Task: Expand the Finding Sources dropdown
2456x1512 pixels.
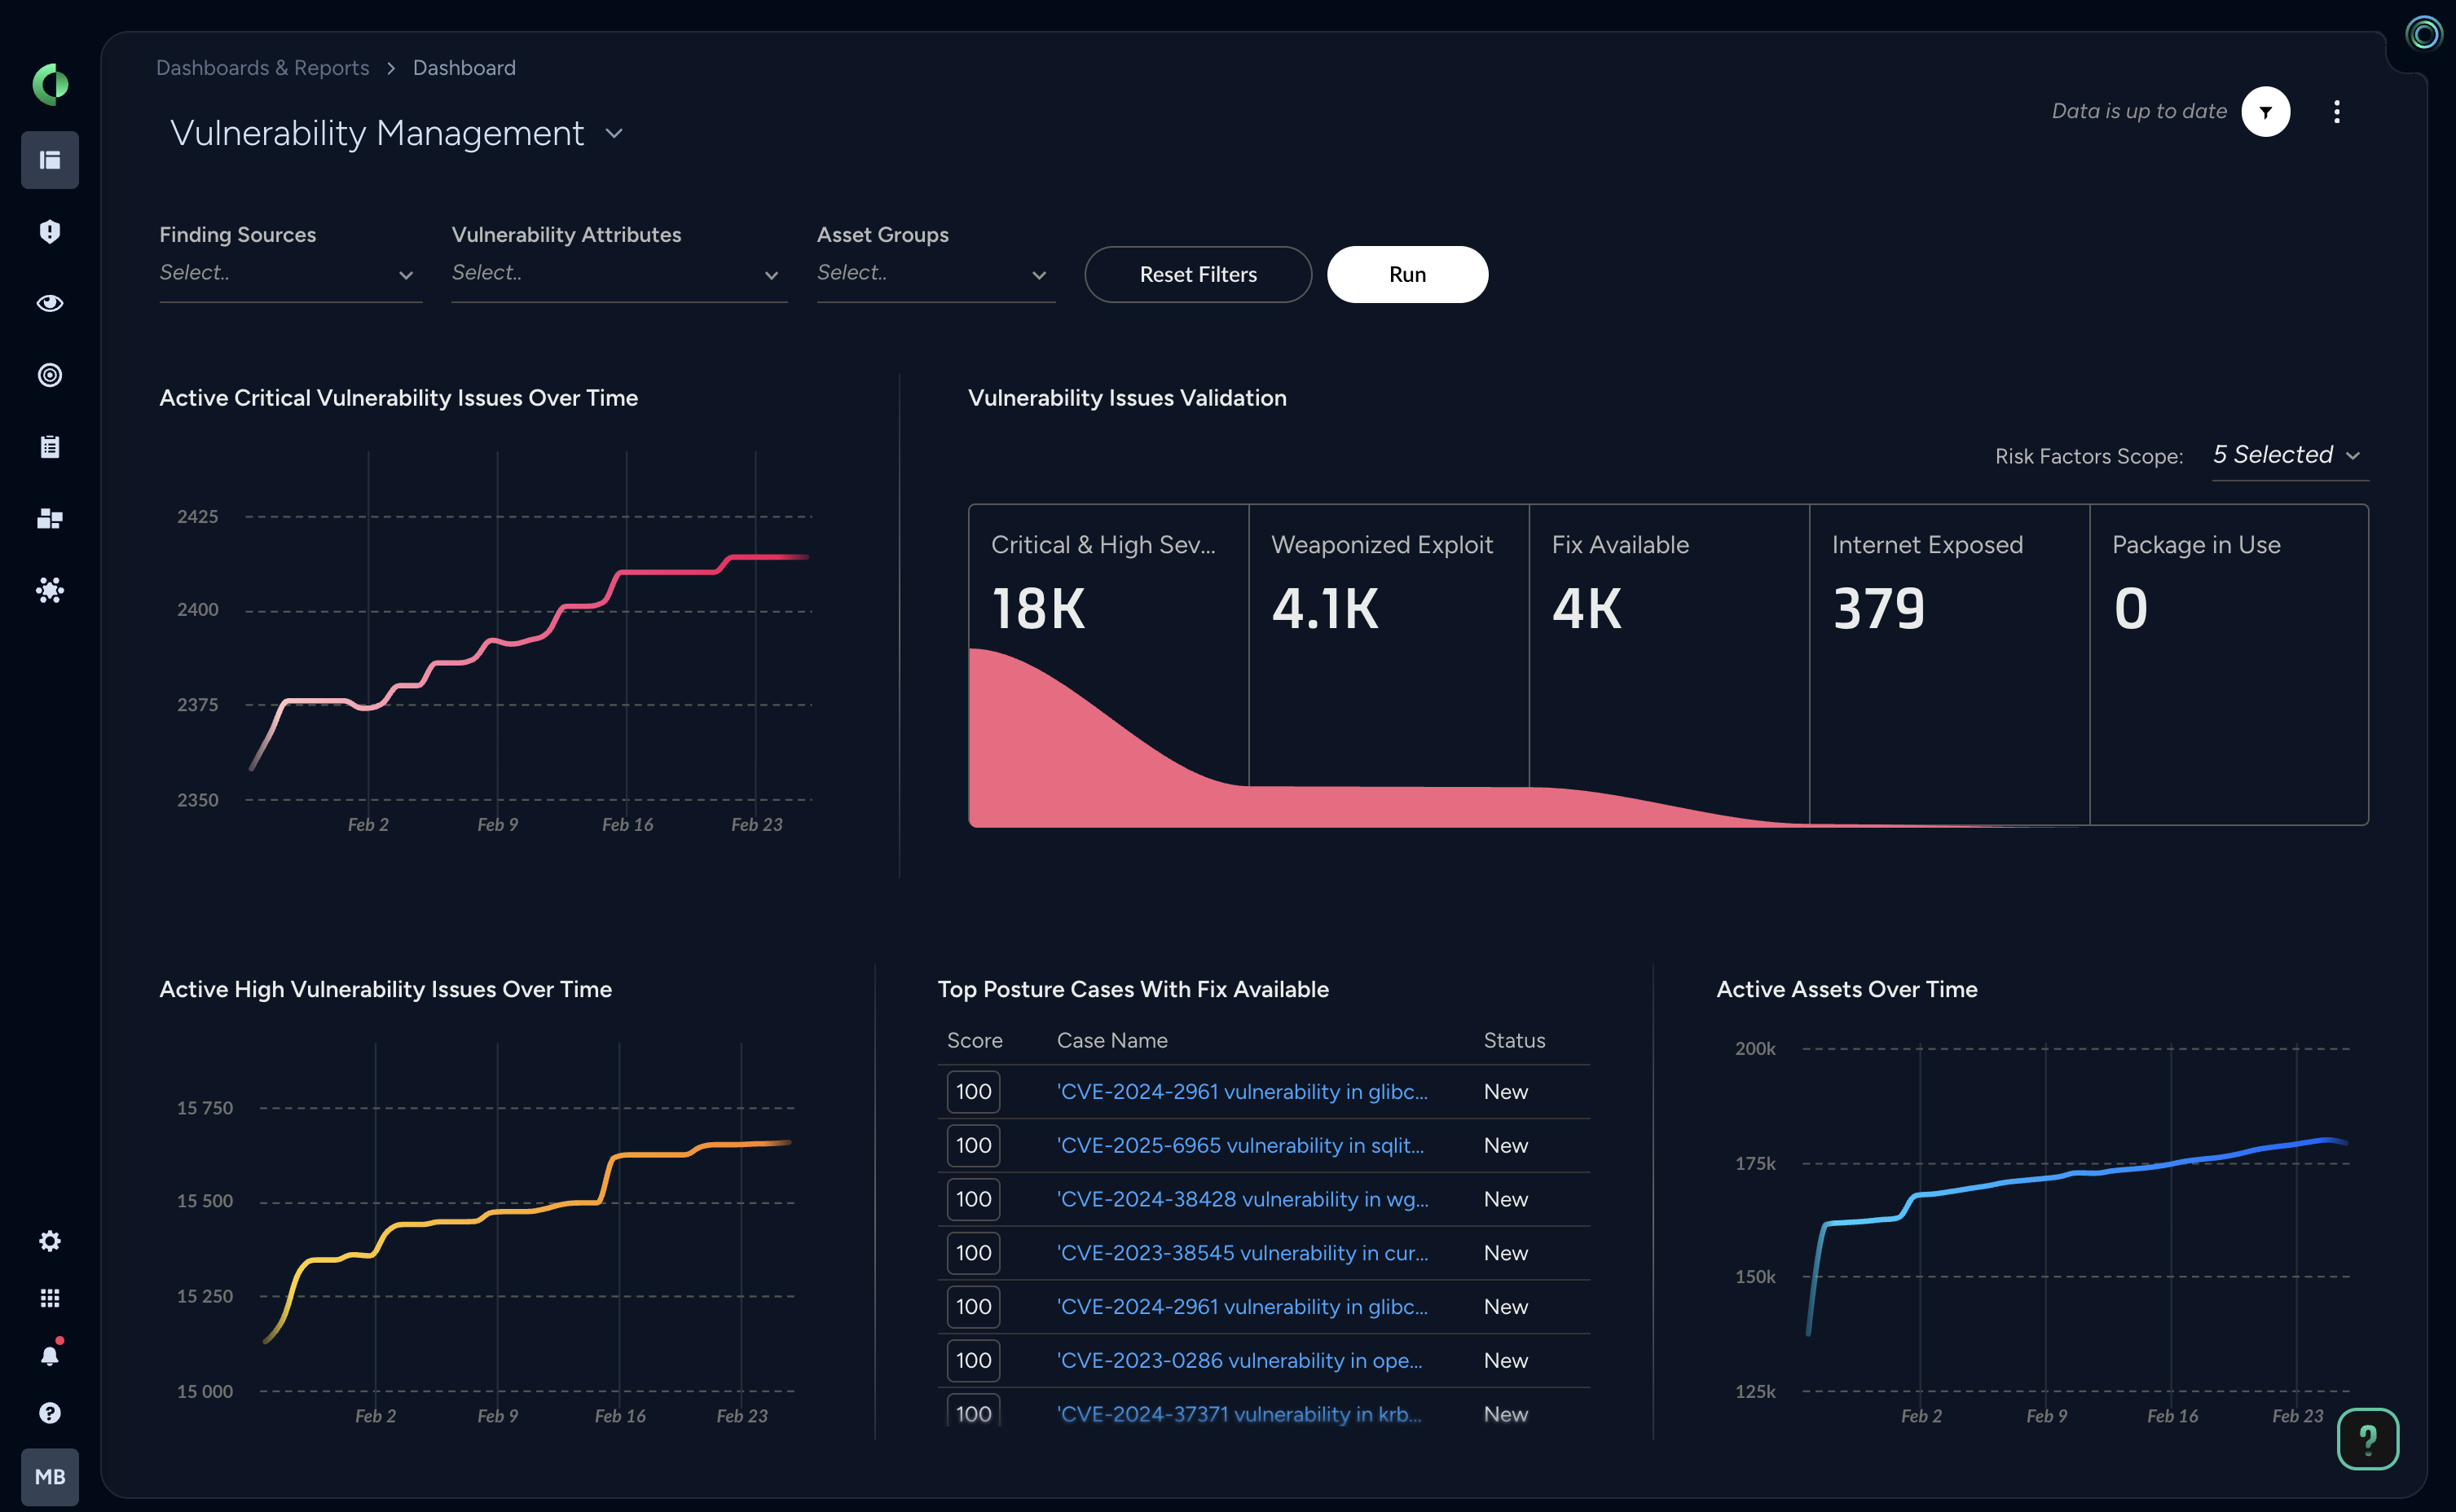Action: click(289, 273)
